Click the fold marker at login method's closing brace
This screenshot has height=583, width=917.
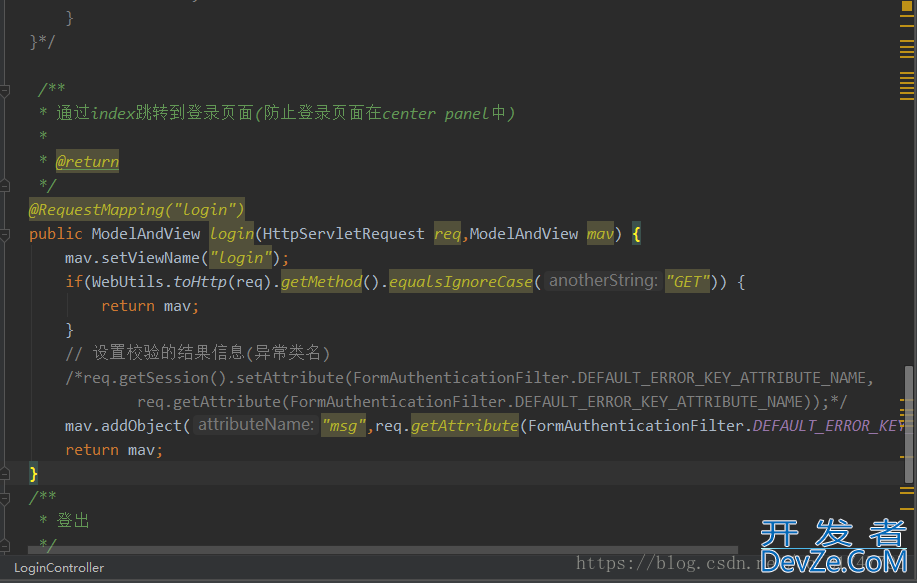(x=6, y=474)
